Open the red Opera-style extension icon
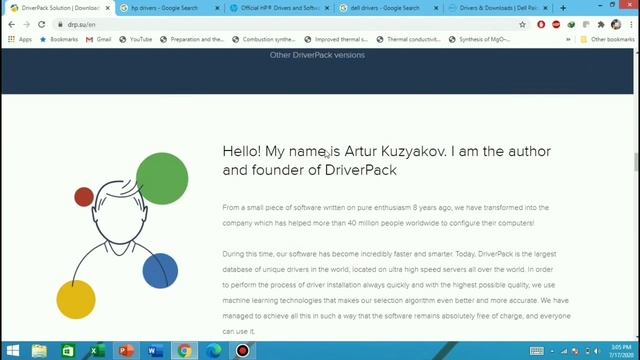 [x=541, y=24]
